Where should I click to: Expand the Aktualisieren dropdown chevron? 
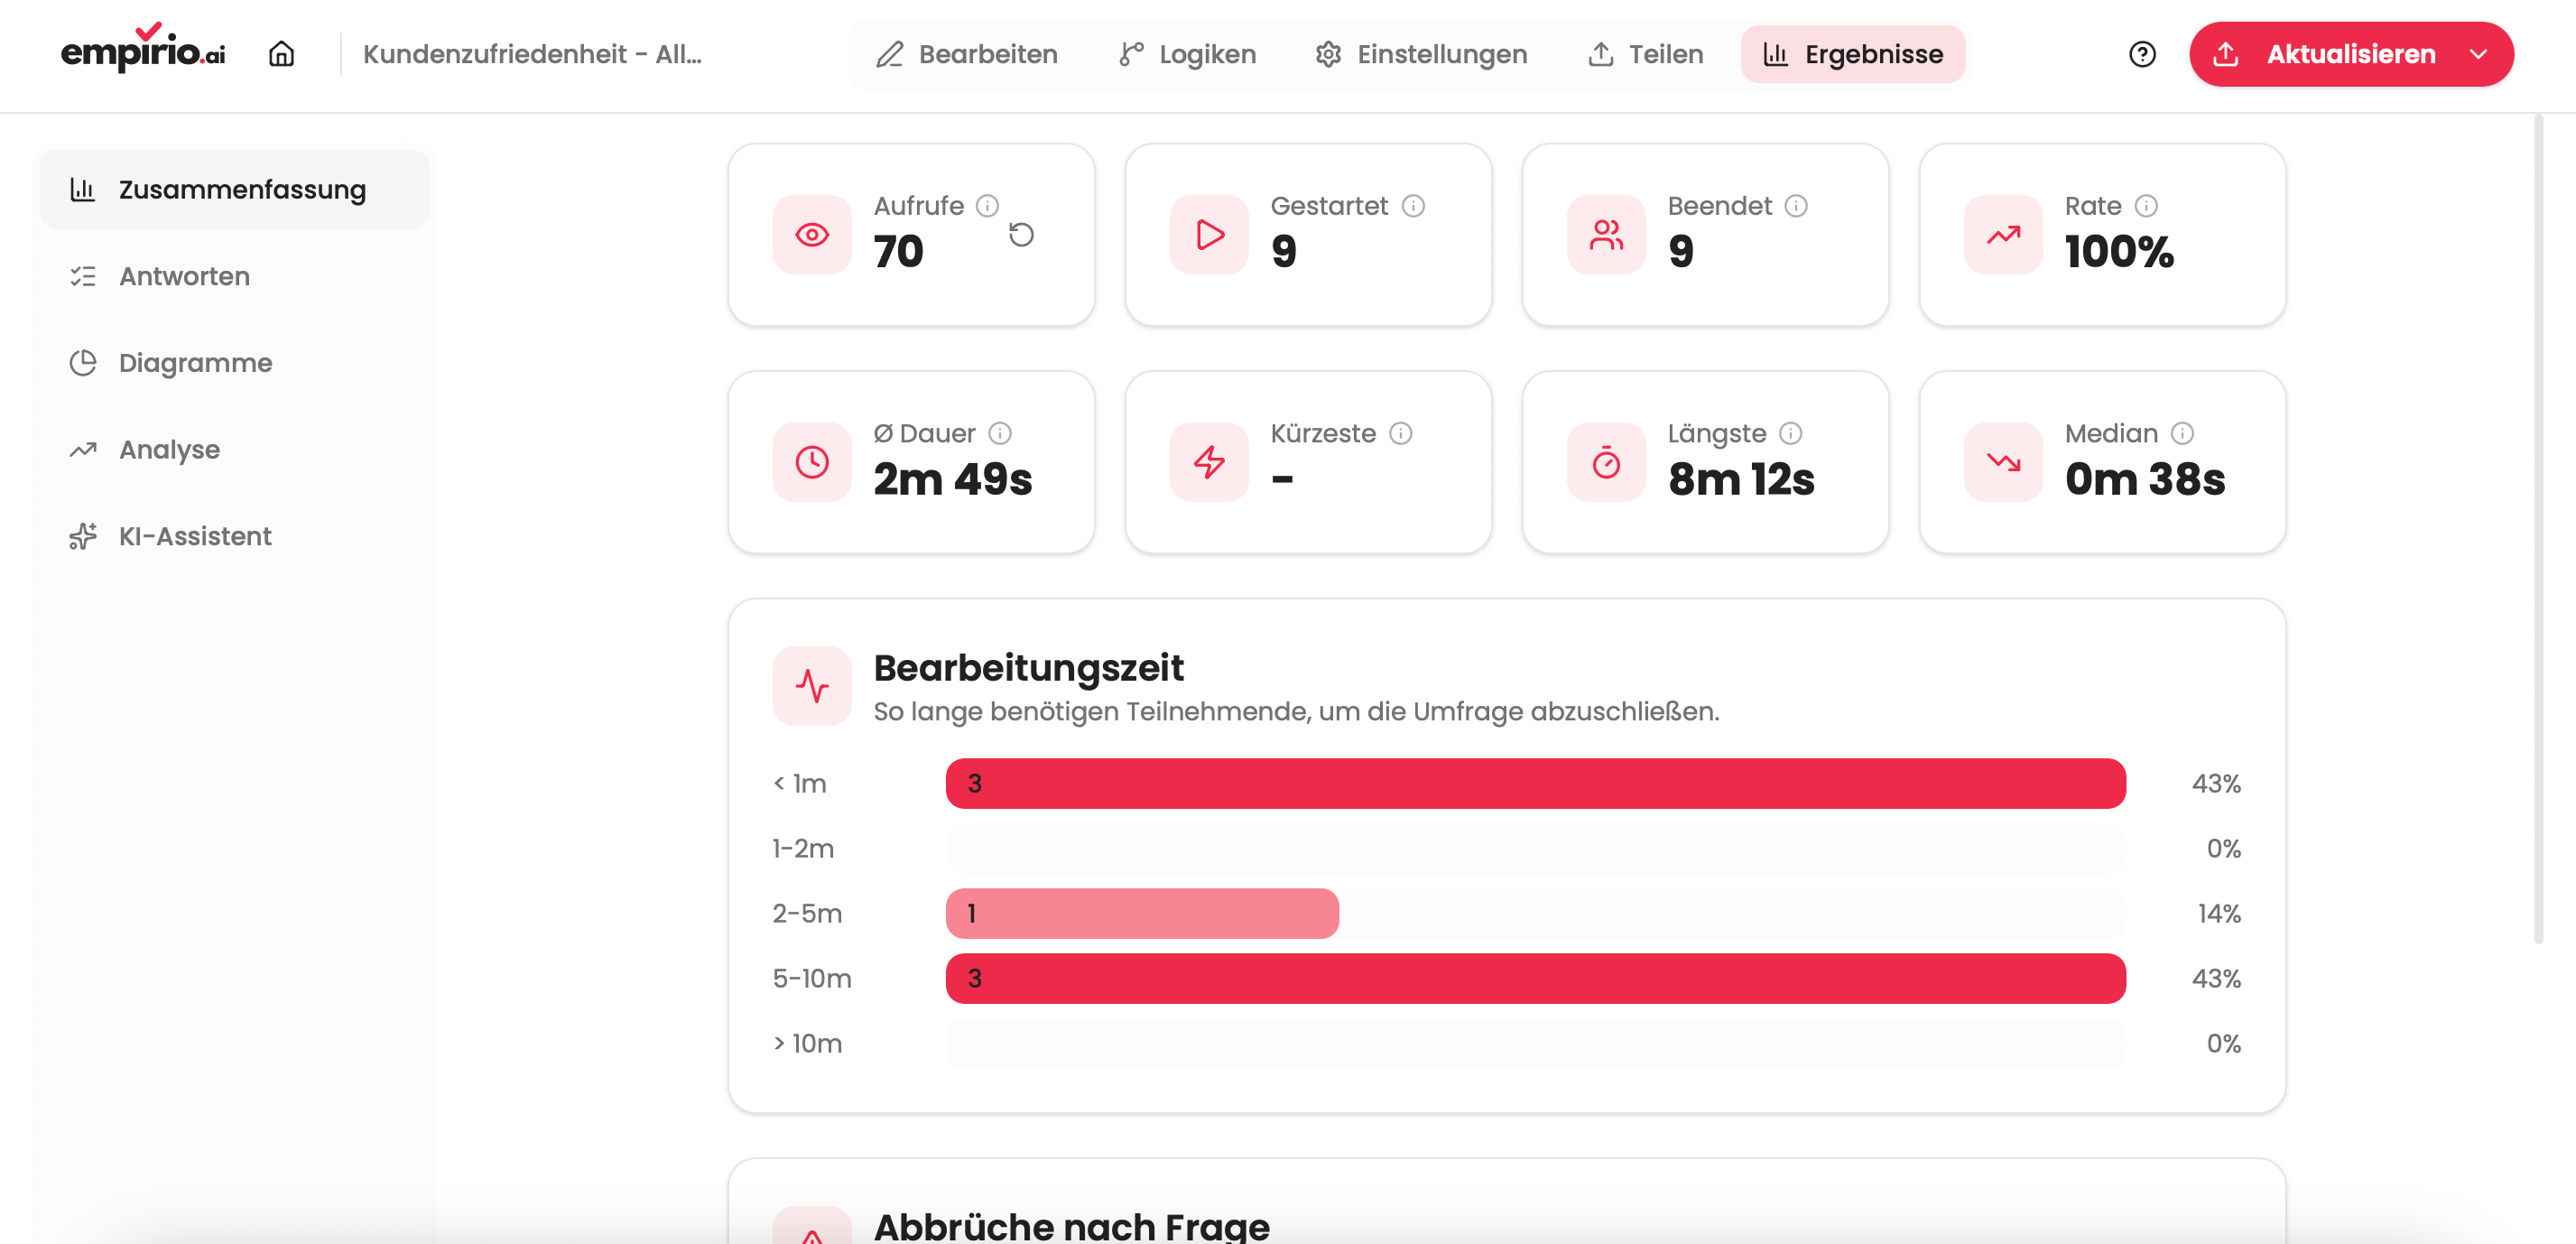point(2478,54)
